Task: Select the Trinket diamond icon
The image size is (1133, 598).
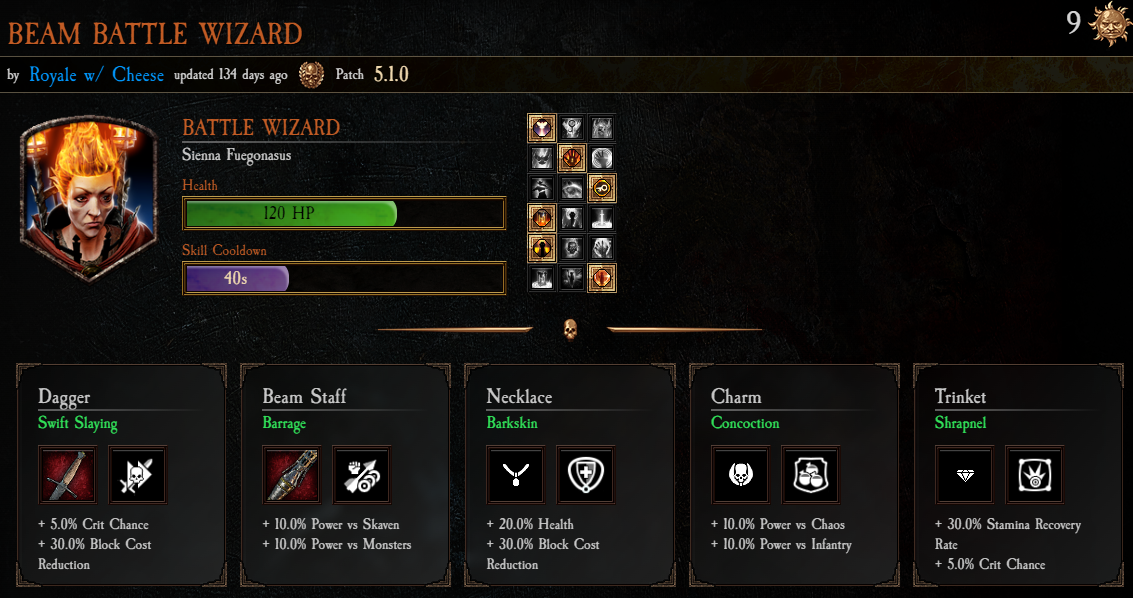Action: [x=965, y=474]
